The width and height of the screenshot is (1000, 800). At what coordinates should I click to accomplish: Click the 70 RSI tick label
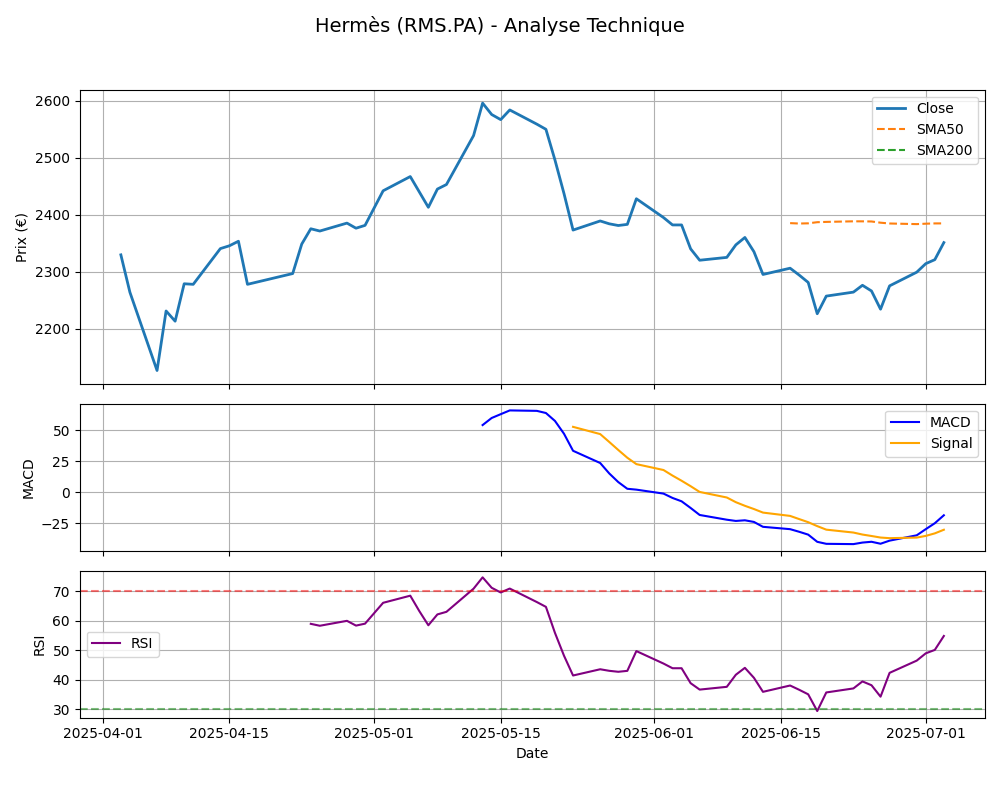coord(61,592)
